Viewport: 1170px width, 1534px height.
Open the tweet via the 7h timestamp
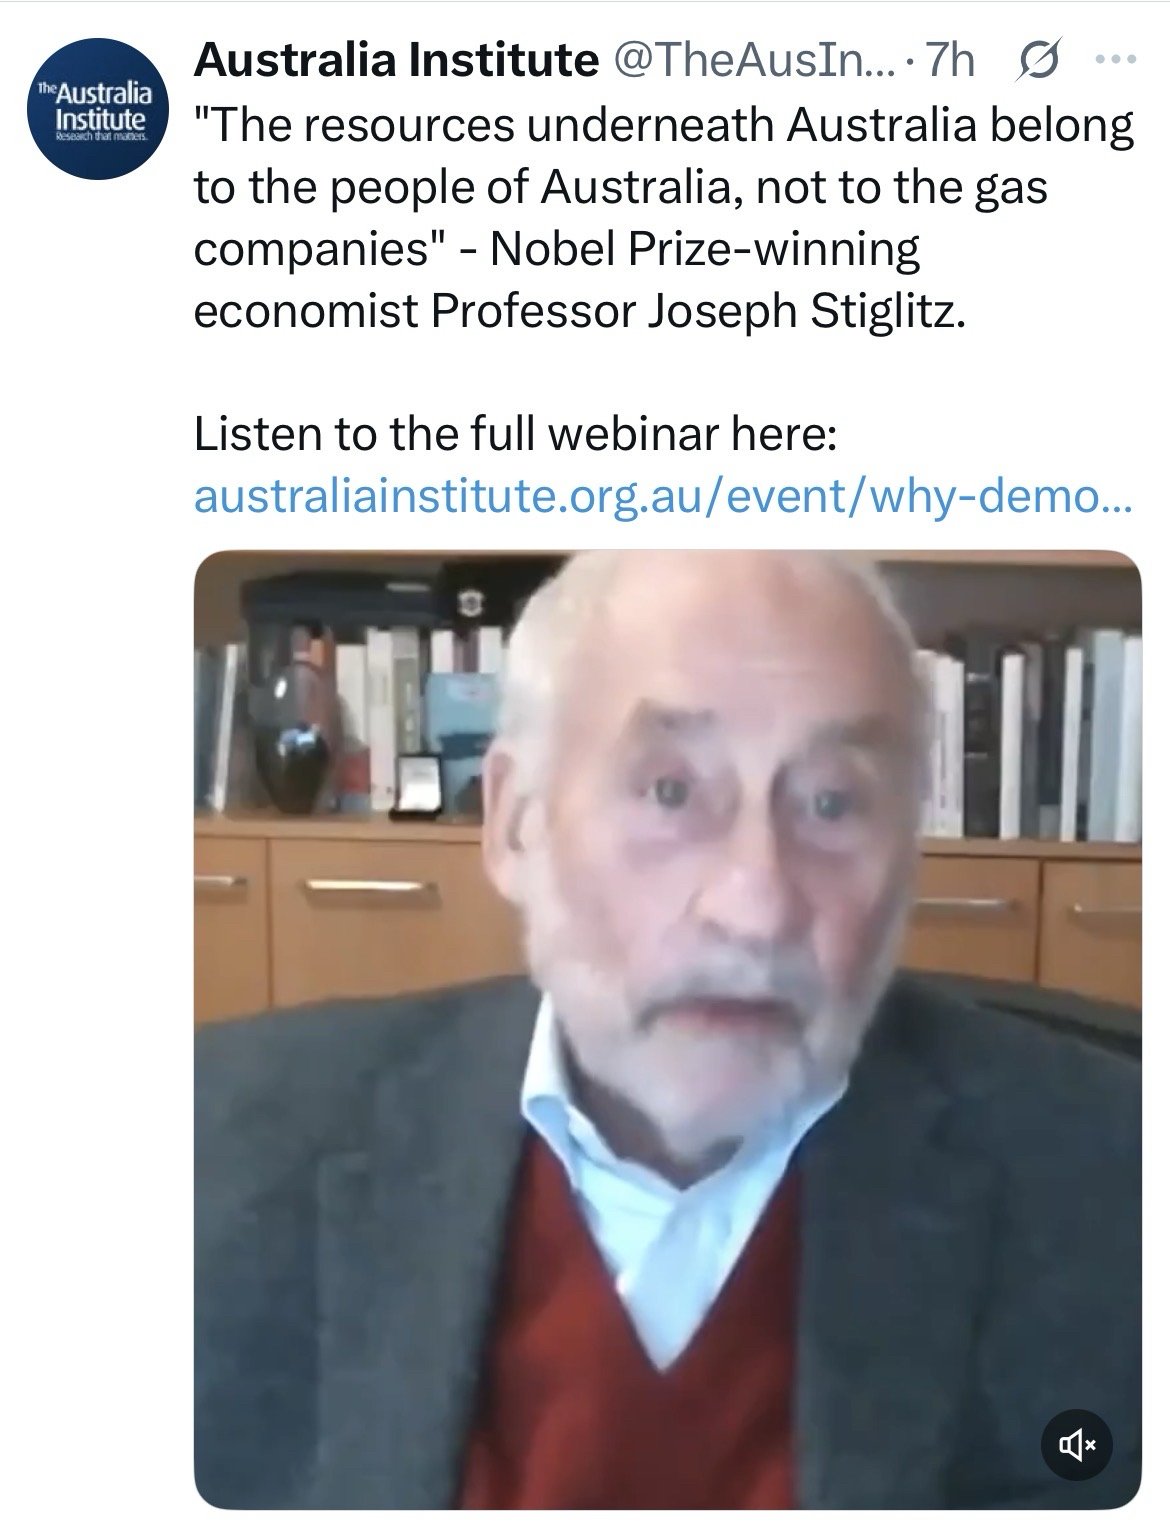click(x=950, y=61)
